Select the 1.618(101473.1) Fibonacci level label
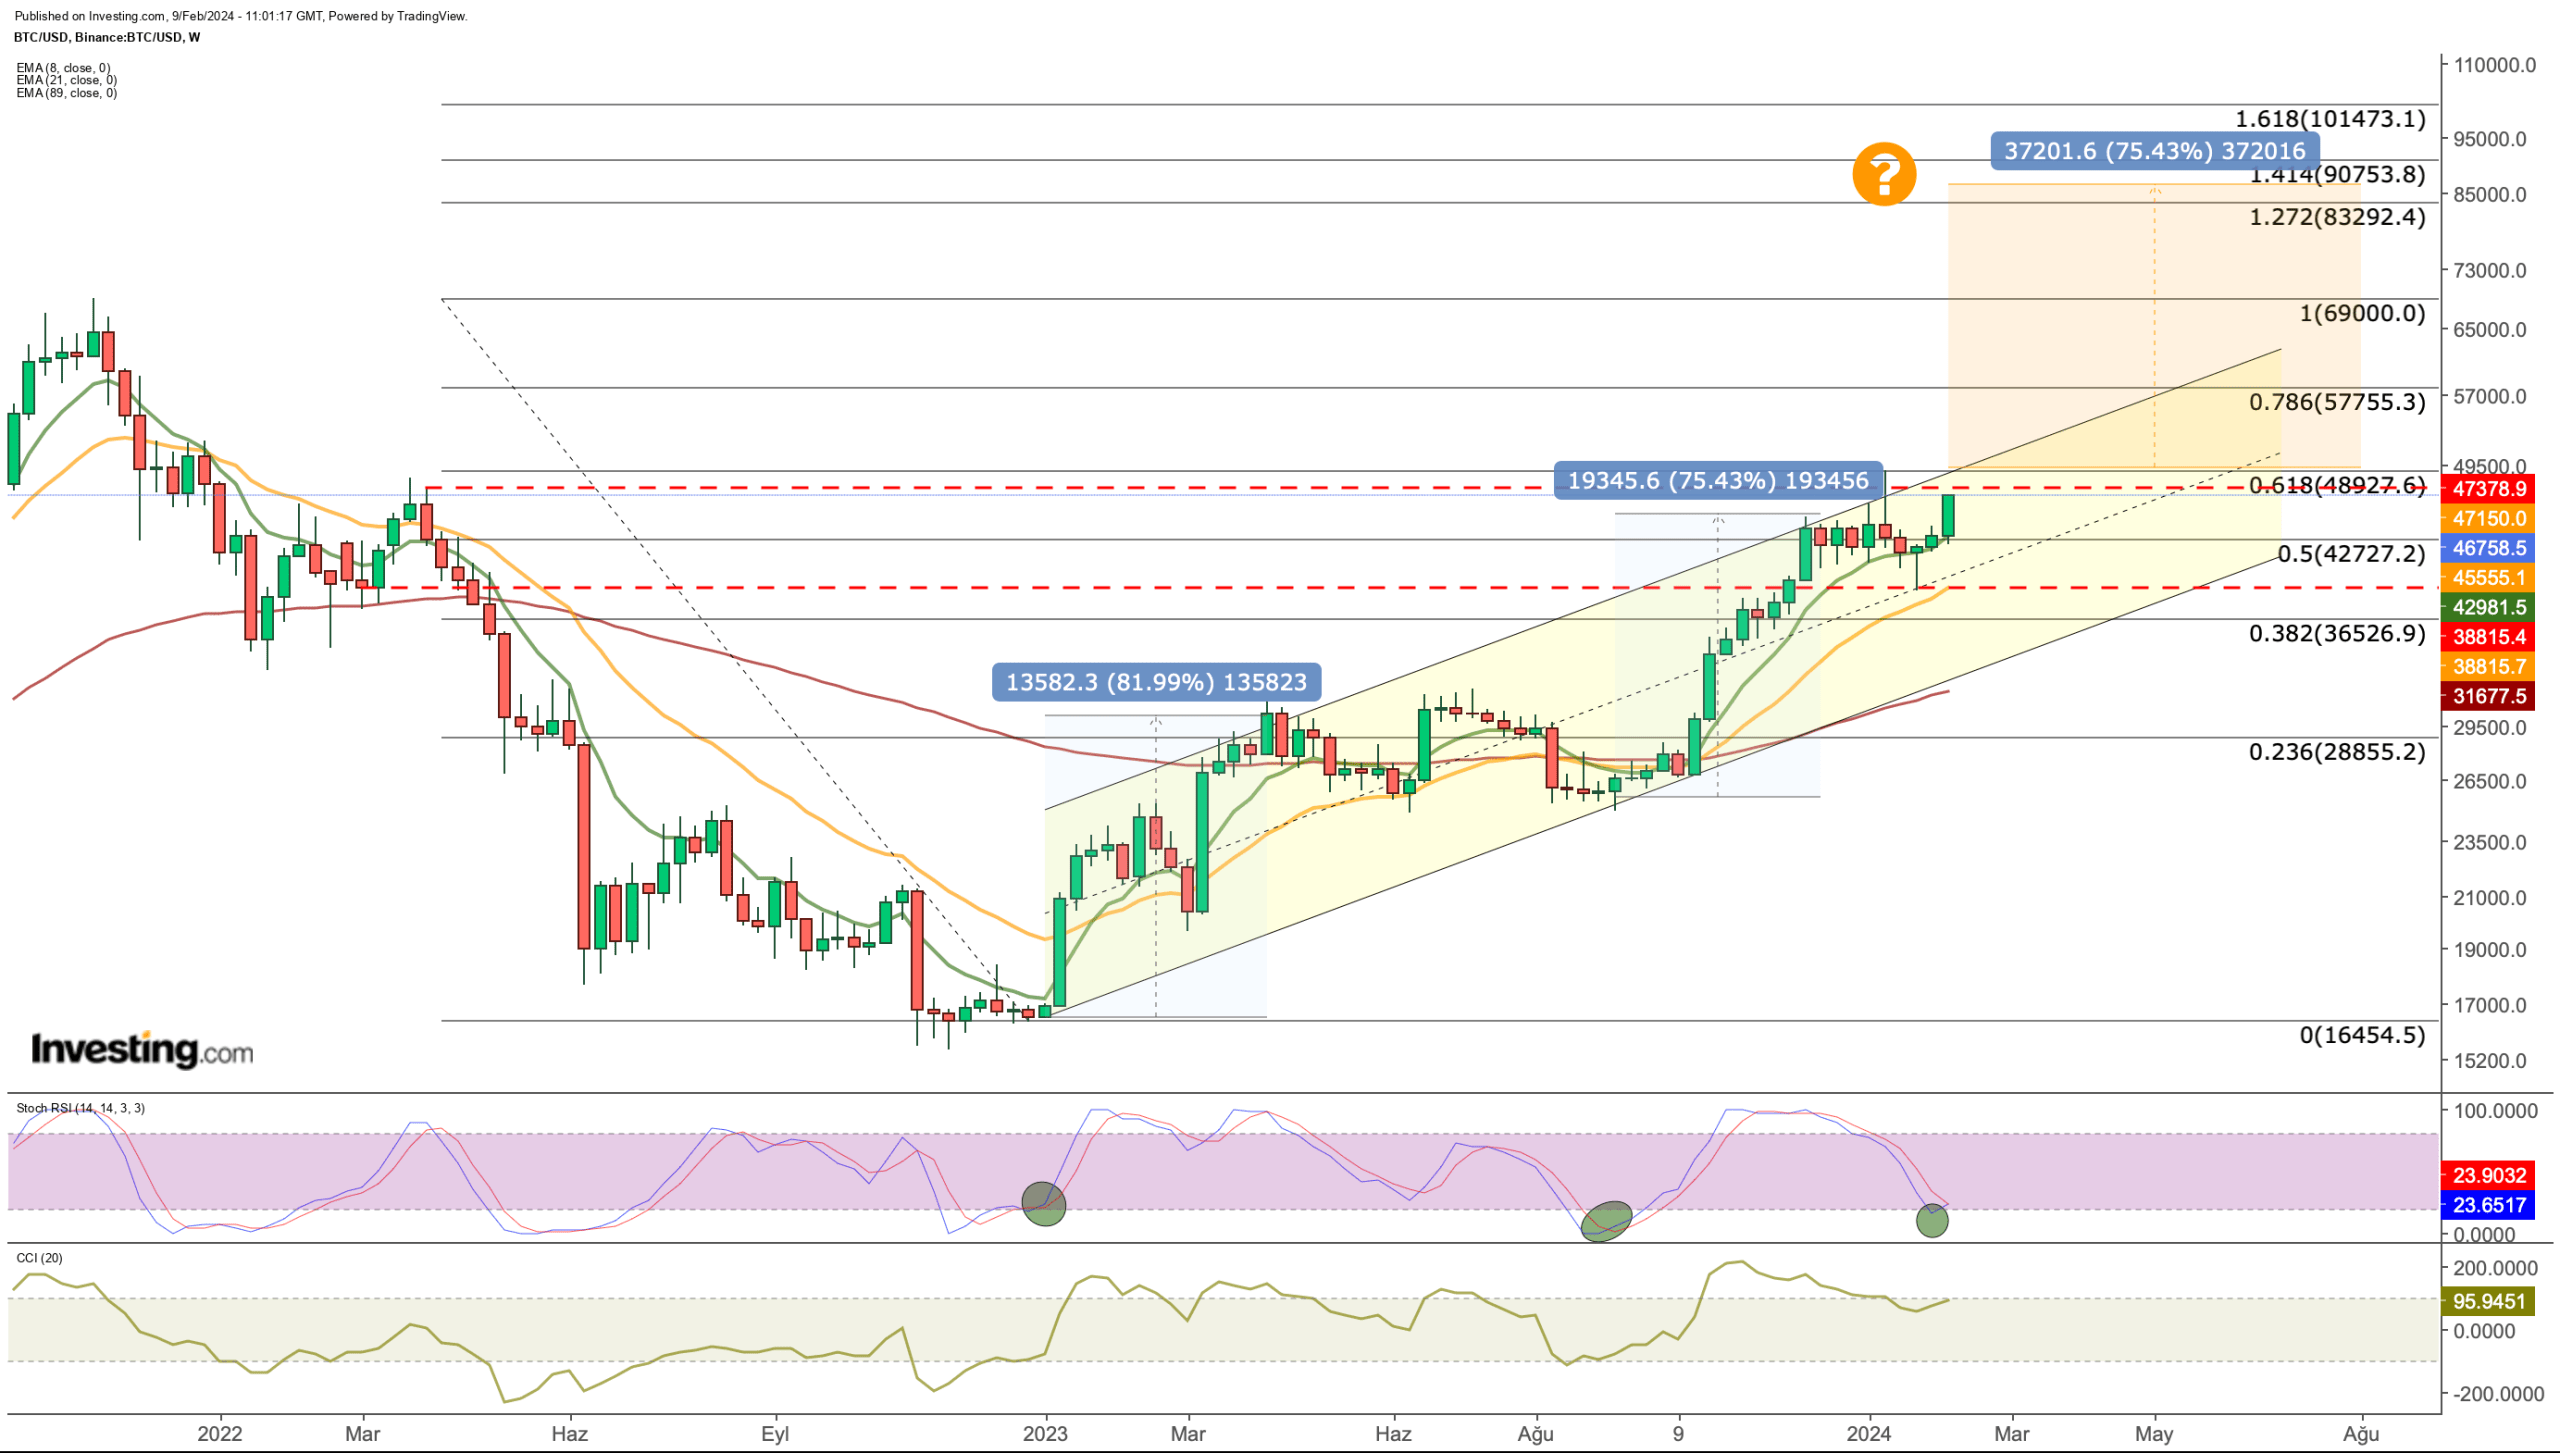2560x1453 pixels. 2330,119
